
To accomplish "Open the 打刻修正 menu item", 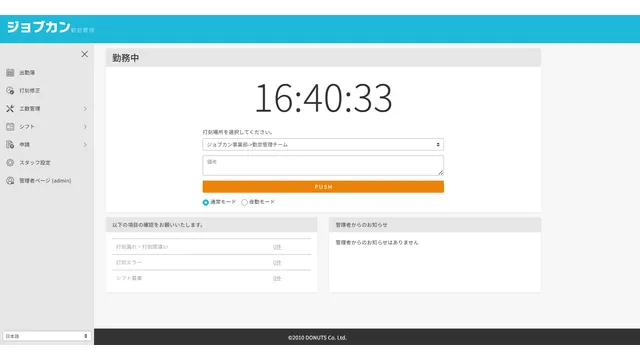I will (30, 91).
